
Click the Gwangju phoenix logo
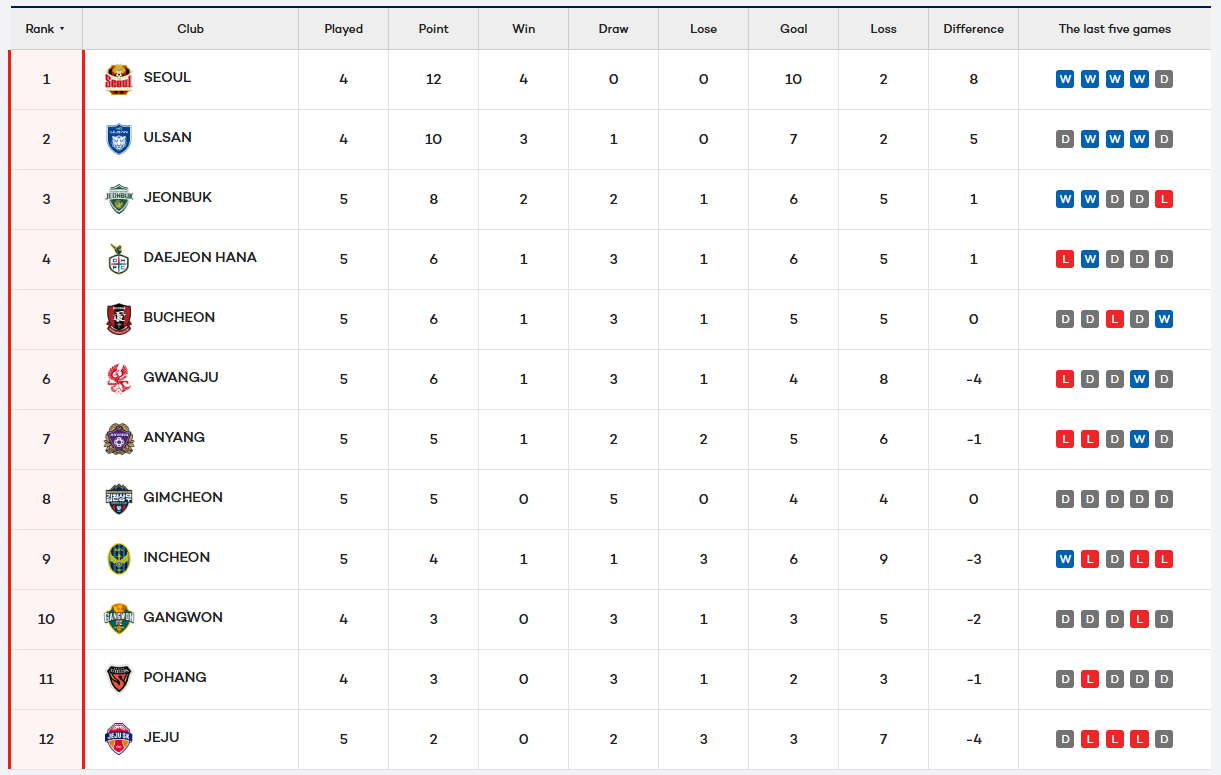pyautogui.click(x=119, y=379)
